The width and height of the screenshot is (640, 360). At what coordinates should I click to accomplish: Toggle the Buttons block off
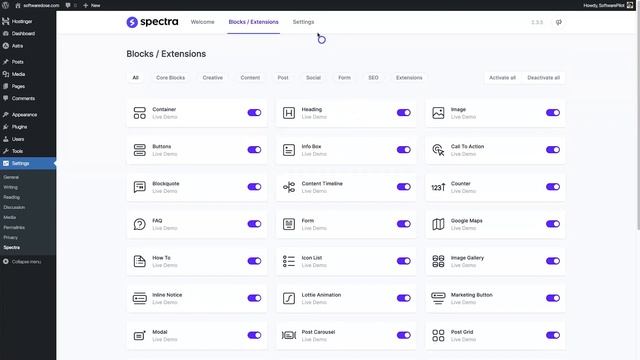[x=254, y=150]
